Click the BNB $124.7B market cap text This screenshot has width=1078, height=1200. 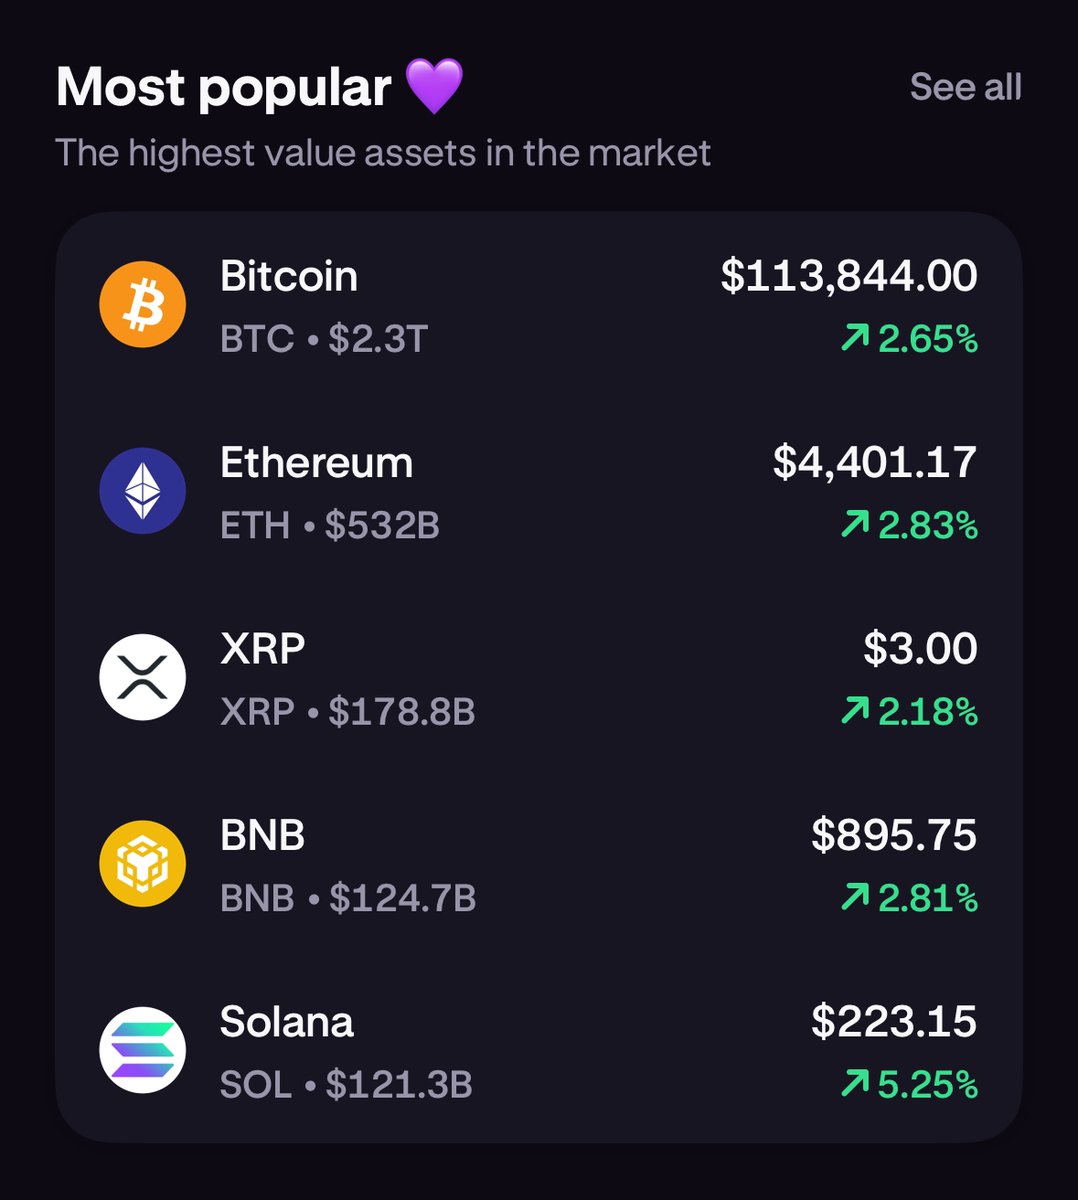click(348, 898)
